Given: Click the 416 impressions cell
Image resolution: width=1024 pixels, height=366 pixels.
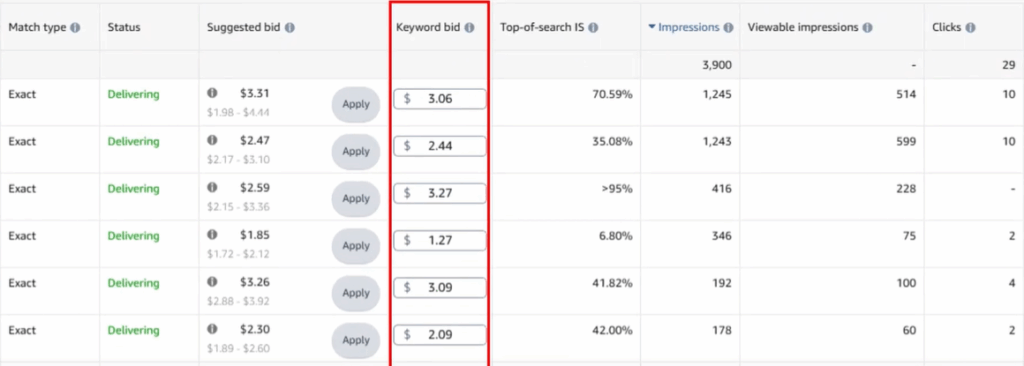Looking at the screenshot, I should click(x=722, y=189).
